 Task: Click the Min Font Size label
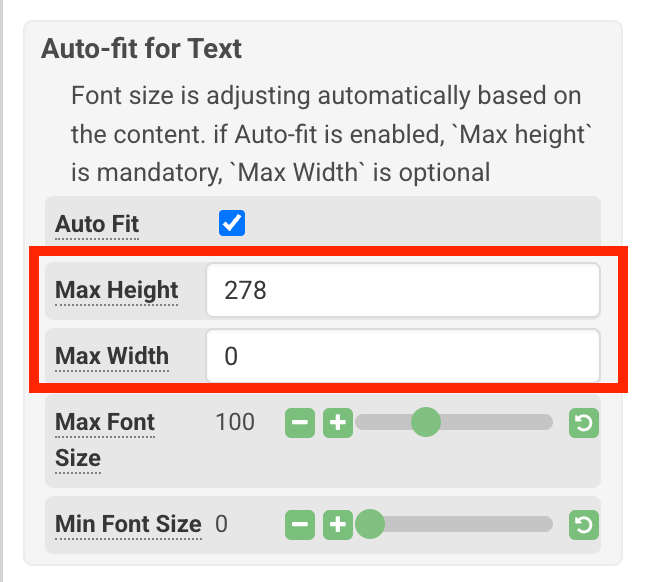tap(128, 524)
